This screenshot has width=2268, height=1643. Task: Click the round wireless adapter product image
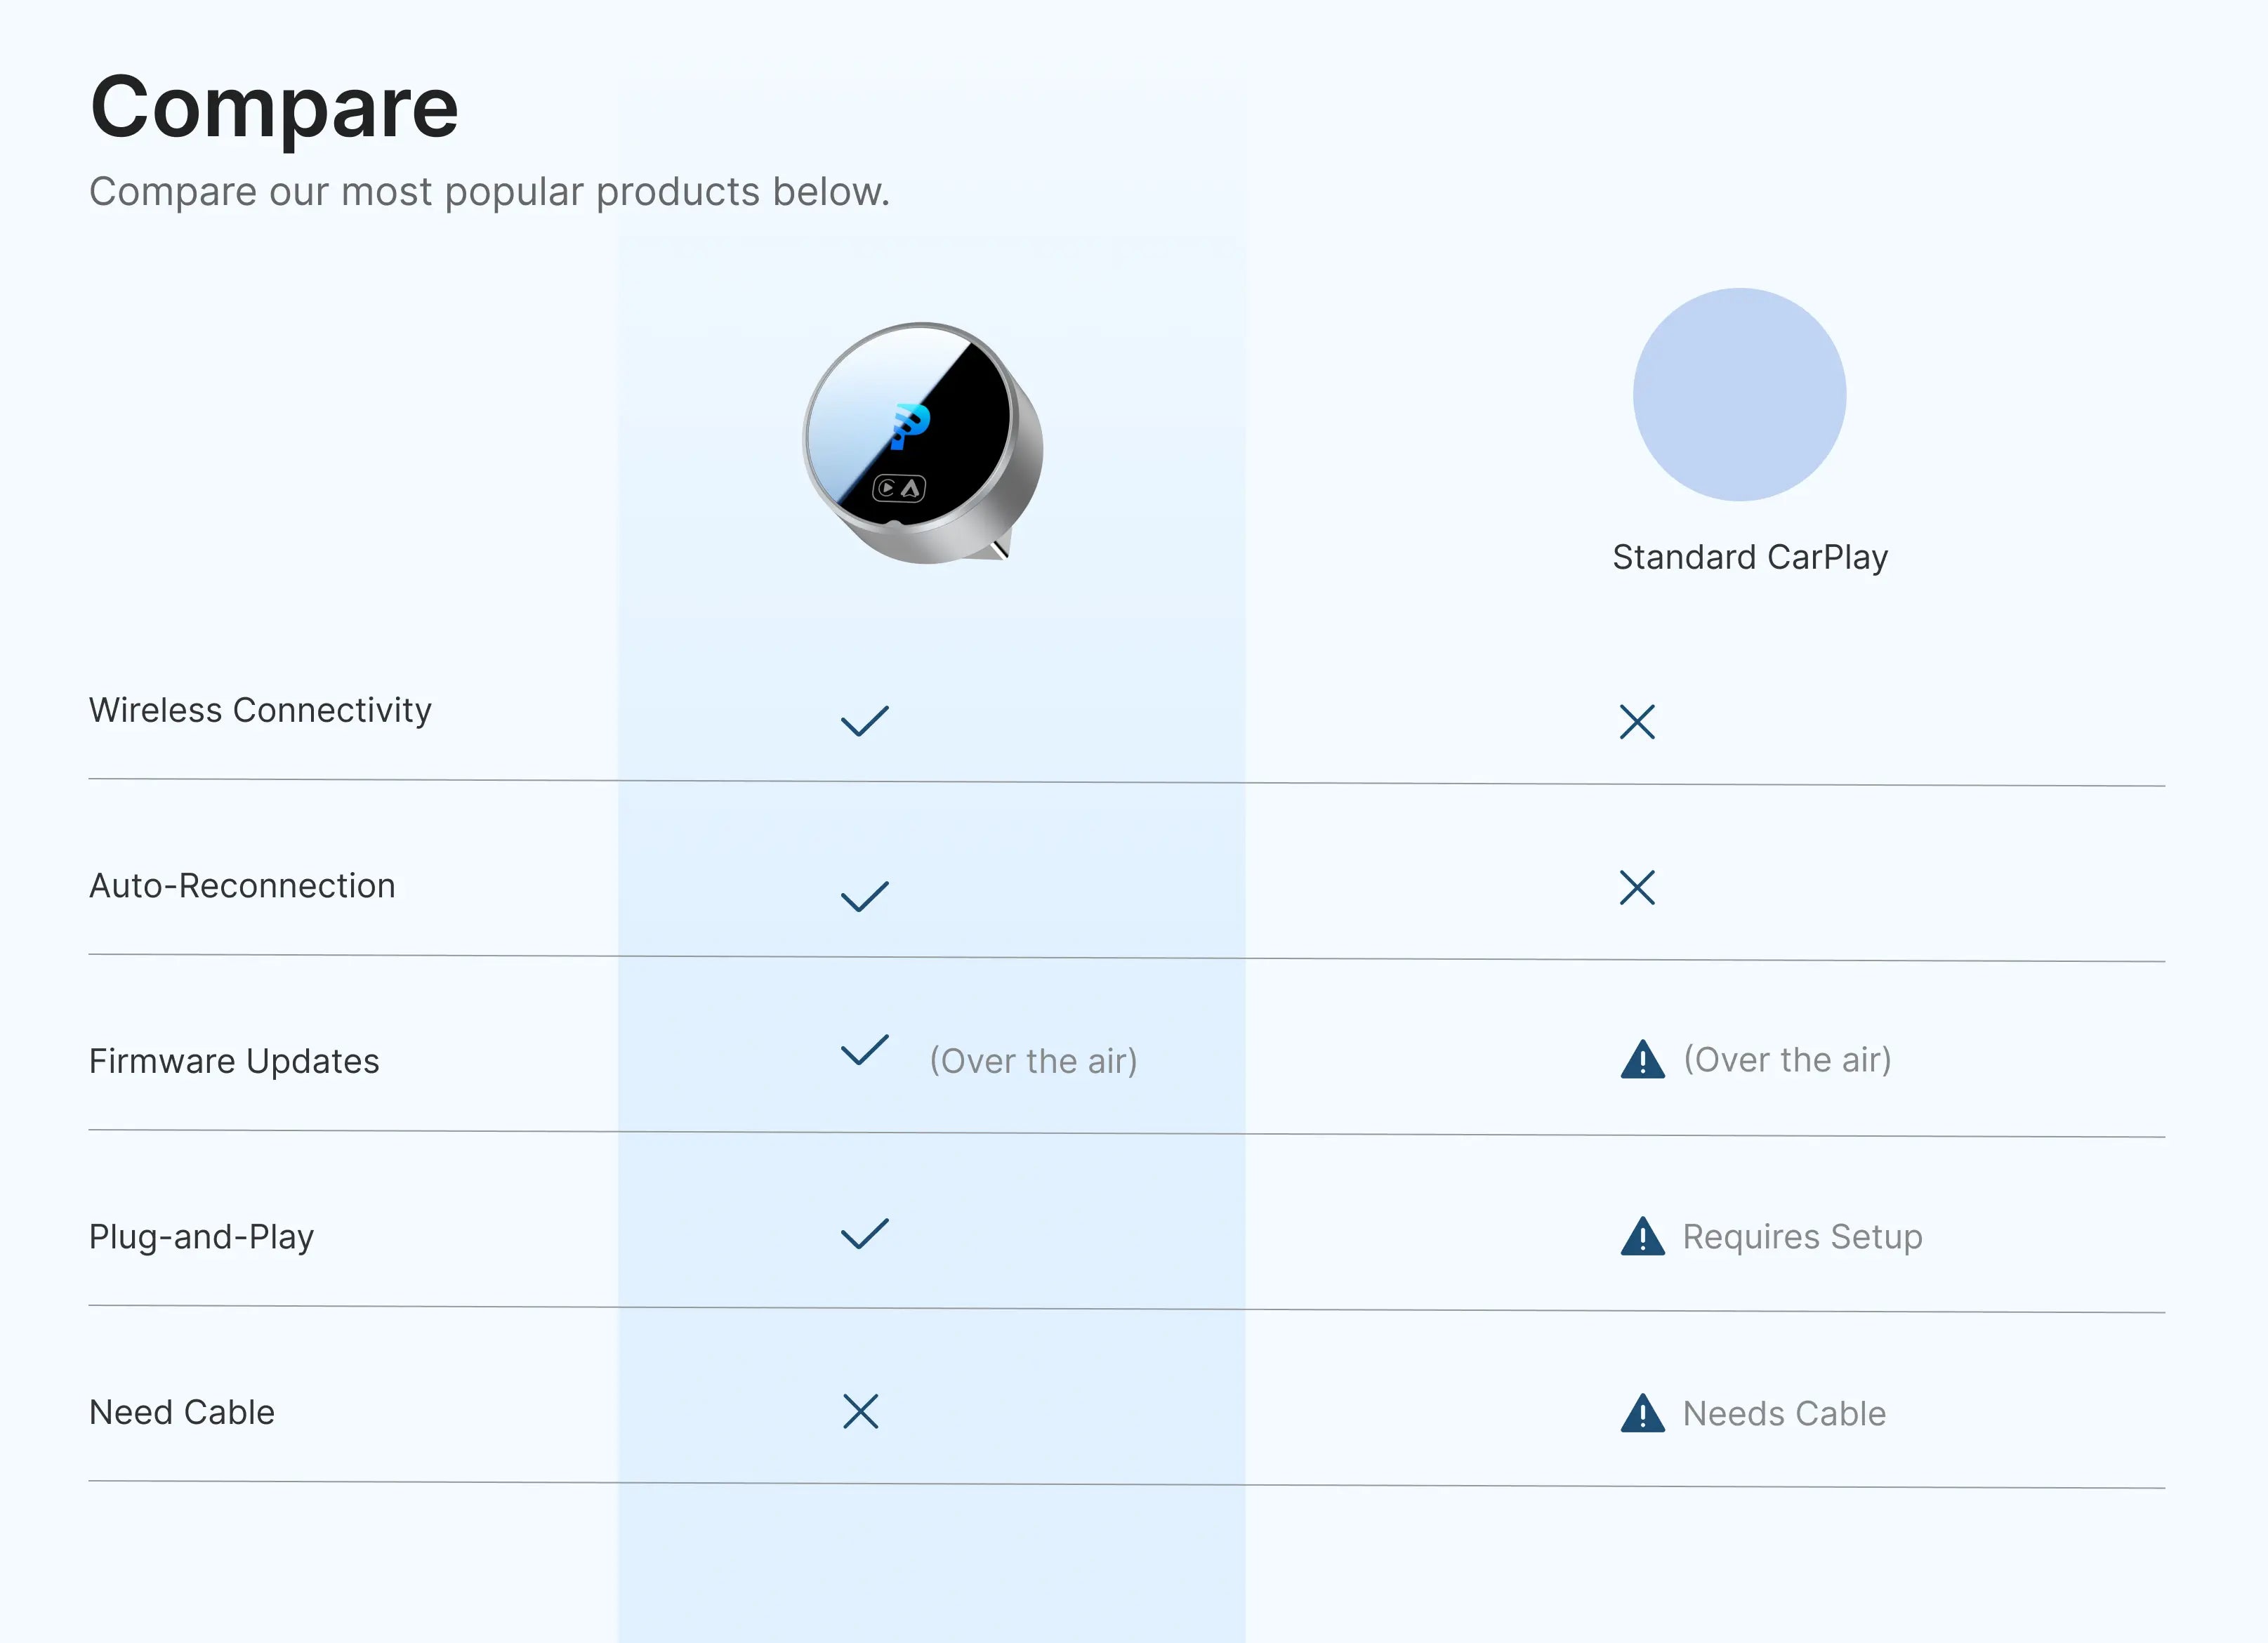922,443
